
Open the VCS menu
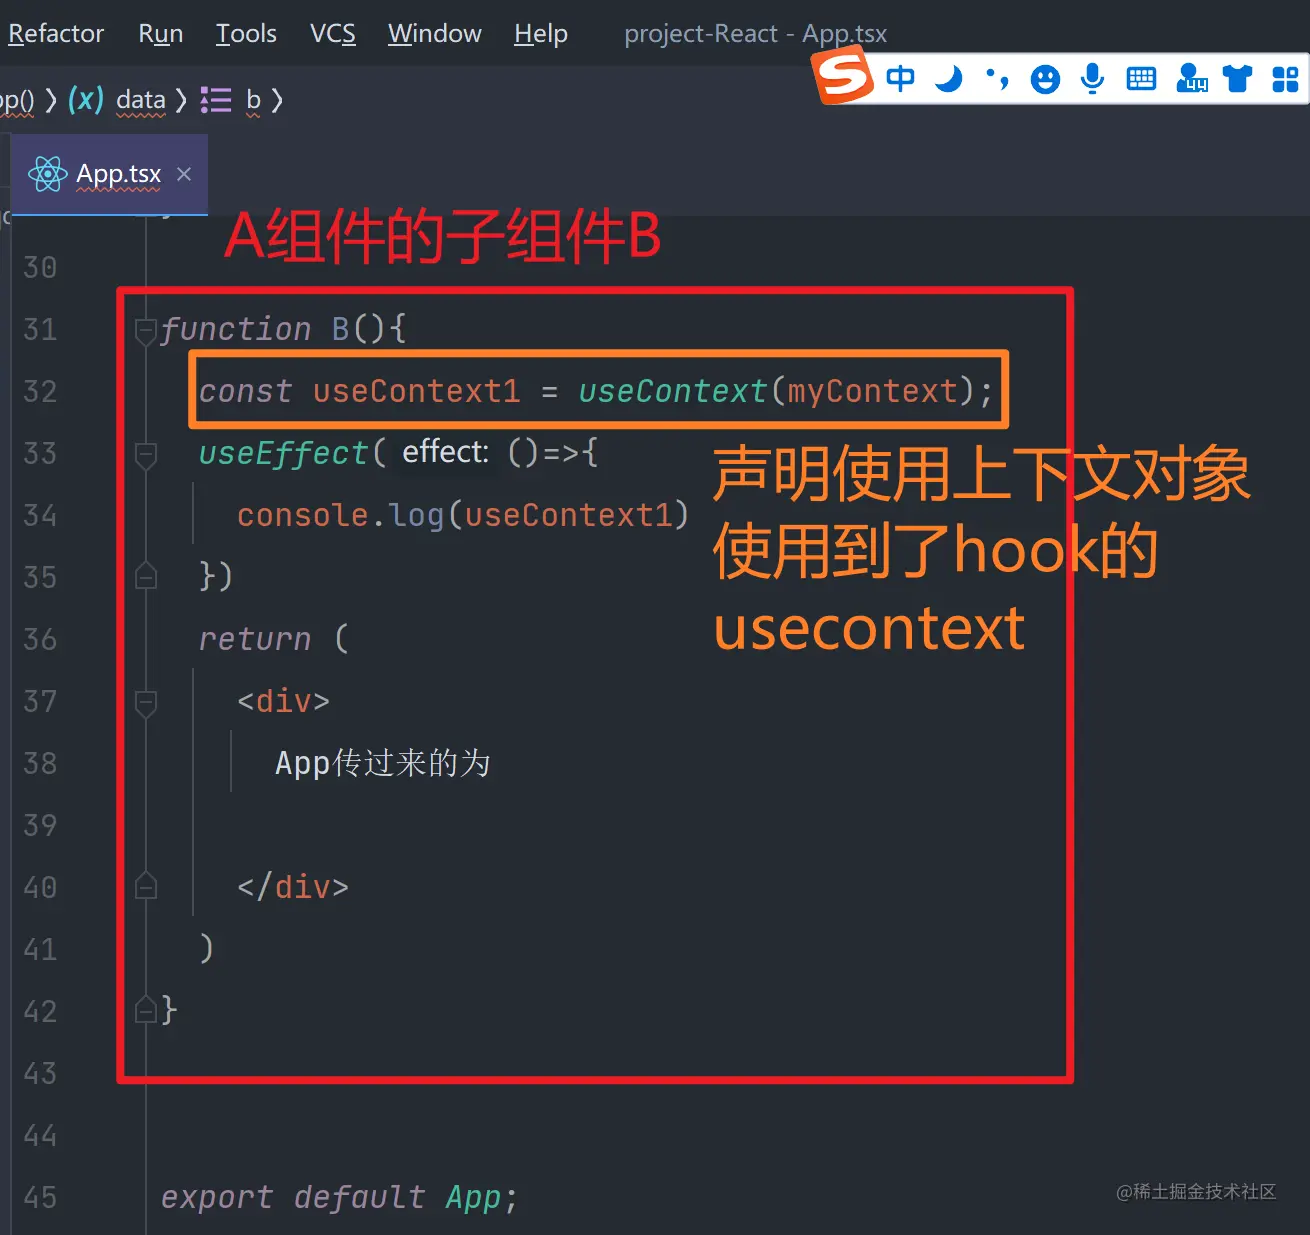[x=332, y=34]
